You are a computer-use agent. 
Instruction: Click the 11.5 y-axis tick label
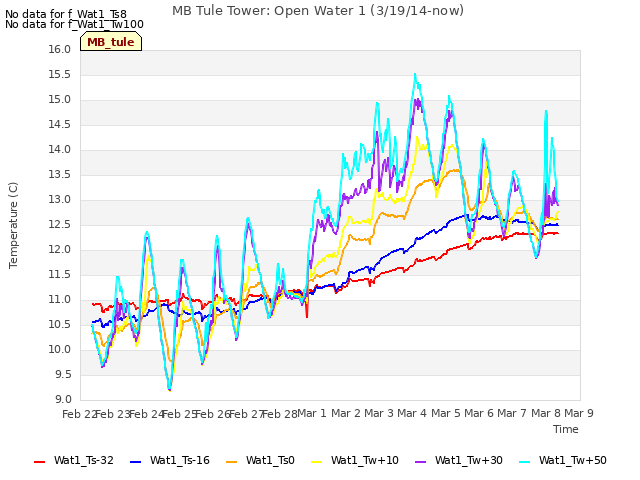(60, 275)
